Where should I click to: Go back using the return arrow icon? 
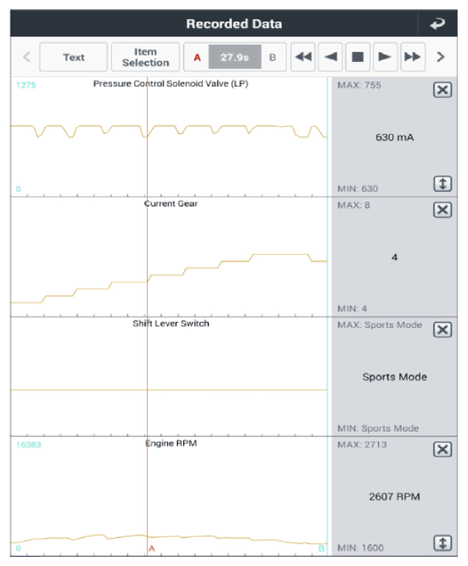[x=437, y=24]
